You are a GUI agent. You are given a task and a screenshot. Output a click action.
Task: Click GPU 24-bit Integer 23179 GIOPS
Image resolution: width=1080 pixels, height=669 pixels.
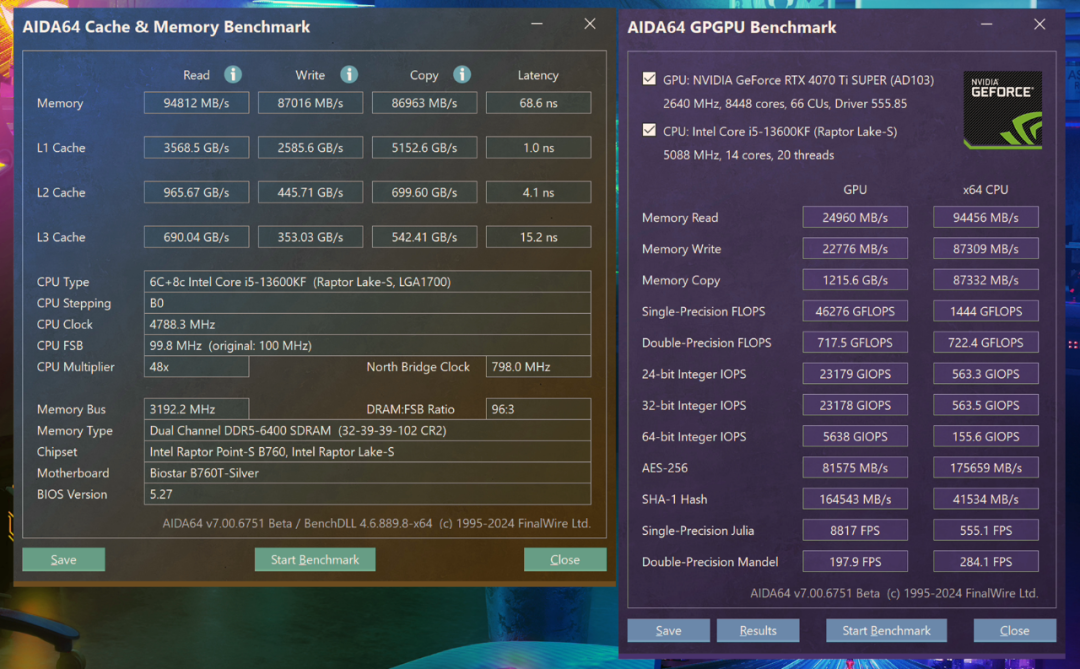(x=855, y=374)
